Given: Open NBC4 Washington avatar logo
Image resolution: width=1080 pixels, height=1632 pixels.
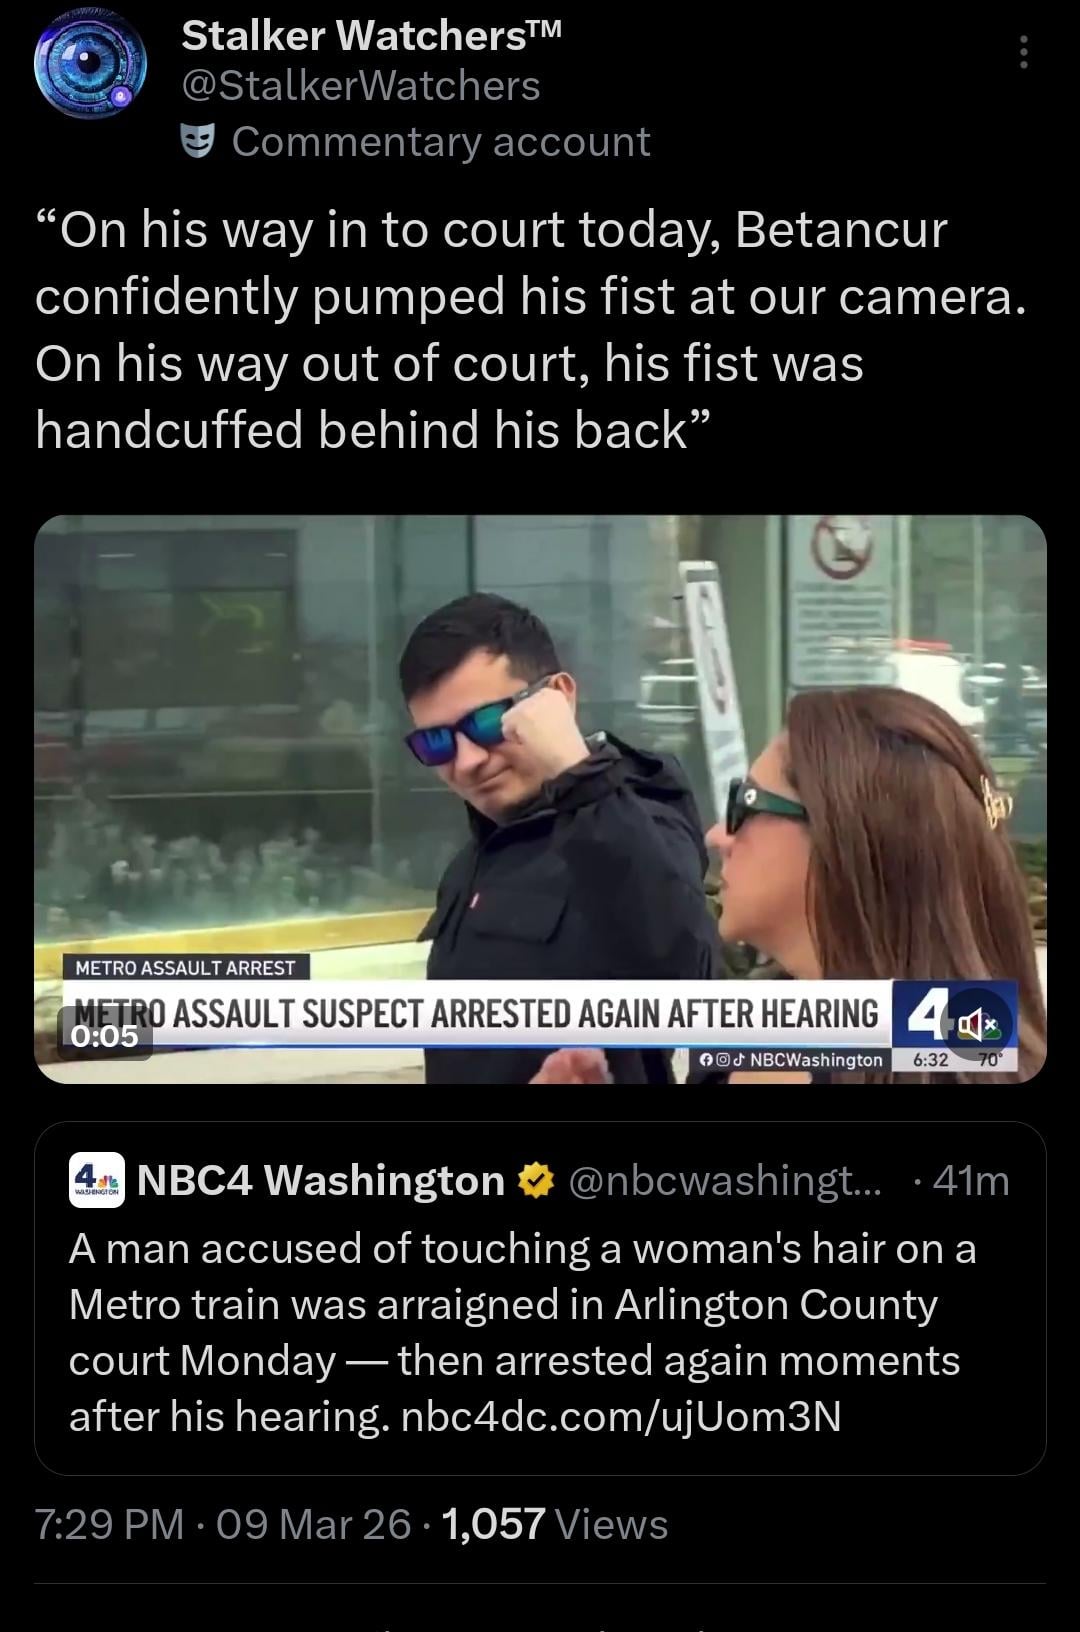Looking at the screenshot, I should [97, 1180].
